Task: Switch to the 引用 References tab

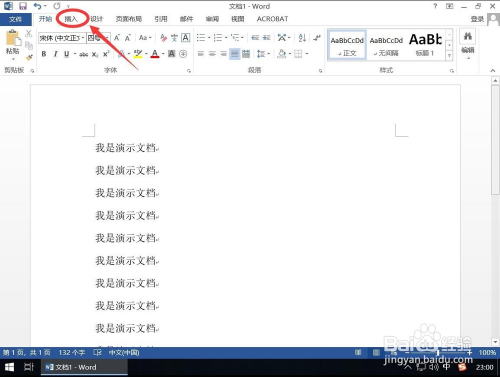Action: pyautogui.click(x=161, y=19)
